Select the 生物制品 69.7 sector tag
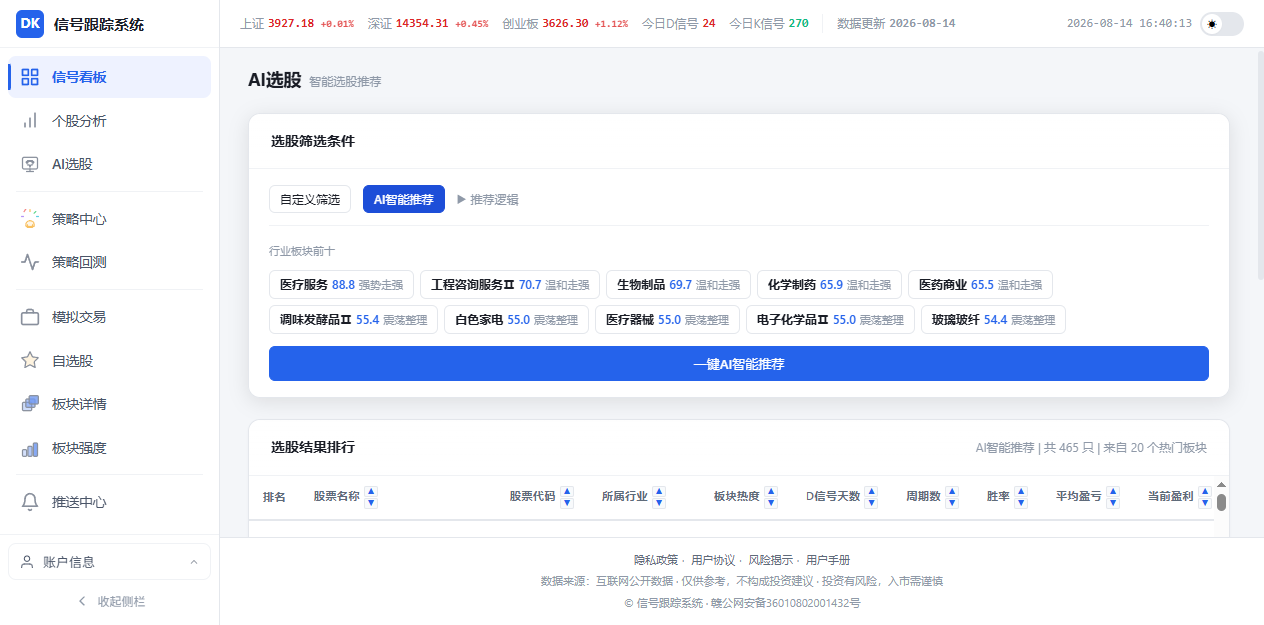 (x=678, y=284)
